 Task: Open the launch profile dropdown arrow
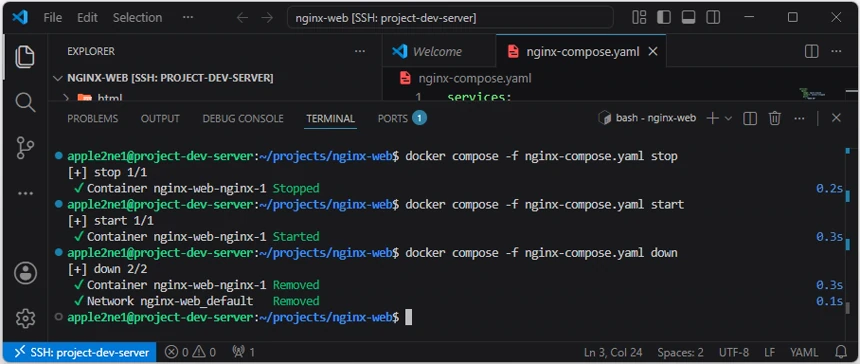(x=728, y=118)
